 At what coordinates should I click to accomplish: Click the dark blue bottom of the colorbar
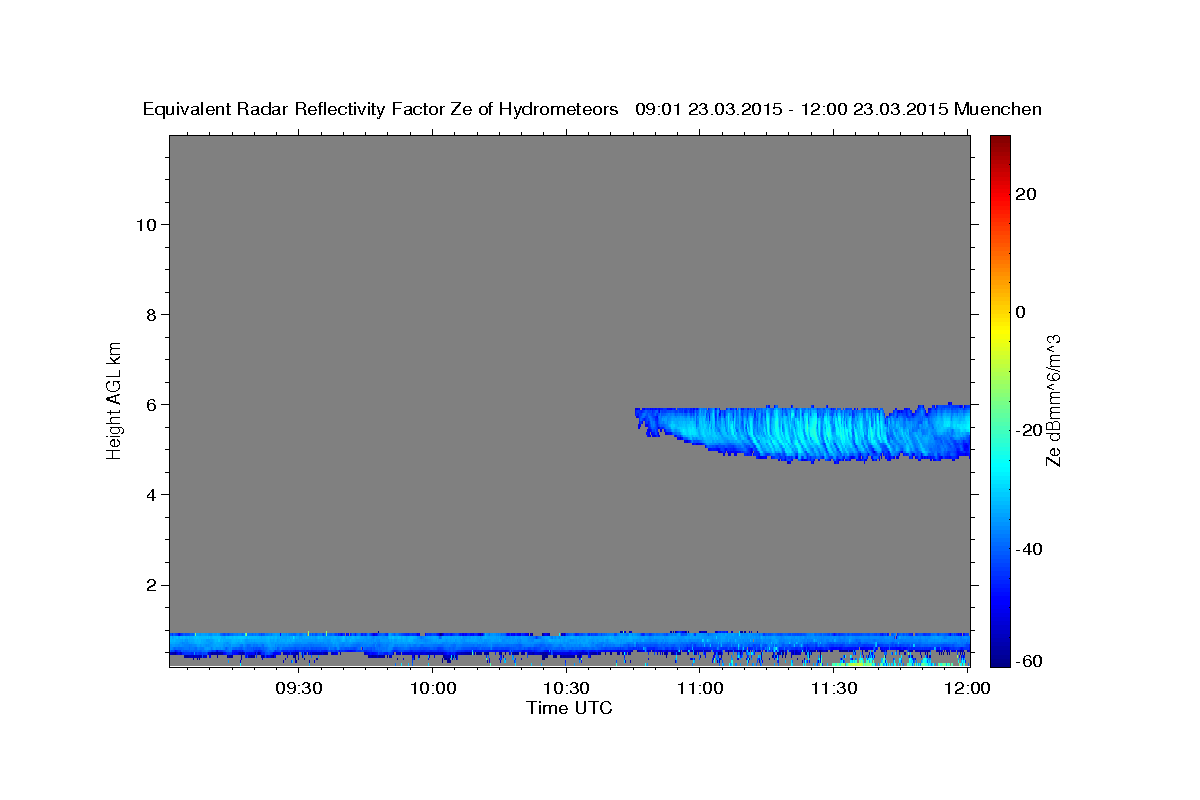(999, 658)
